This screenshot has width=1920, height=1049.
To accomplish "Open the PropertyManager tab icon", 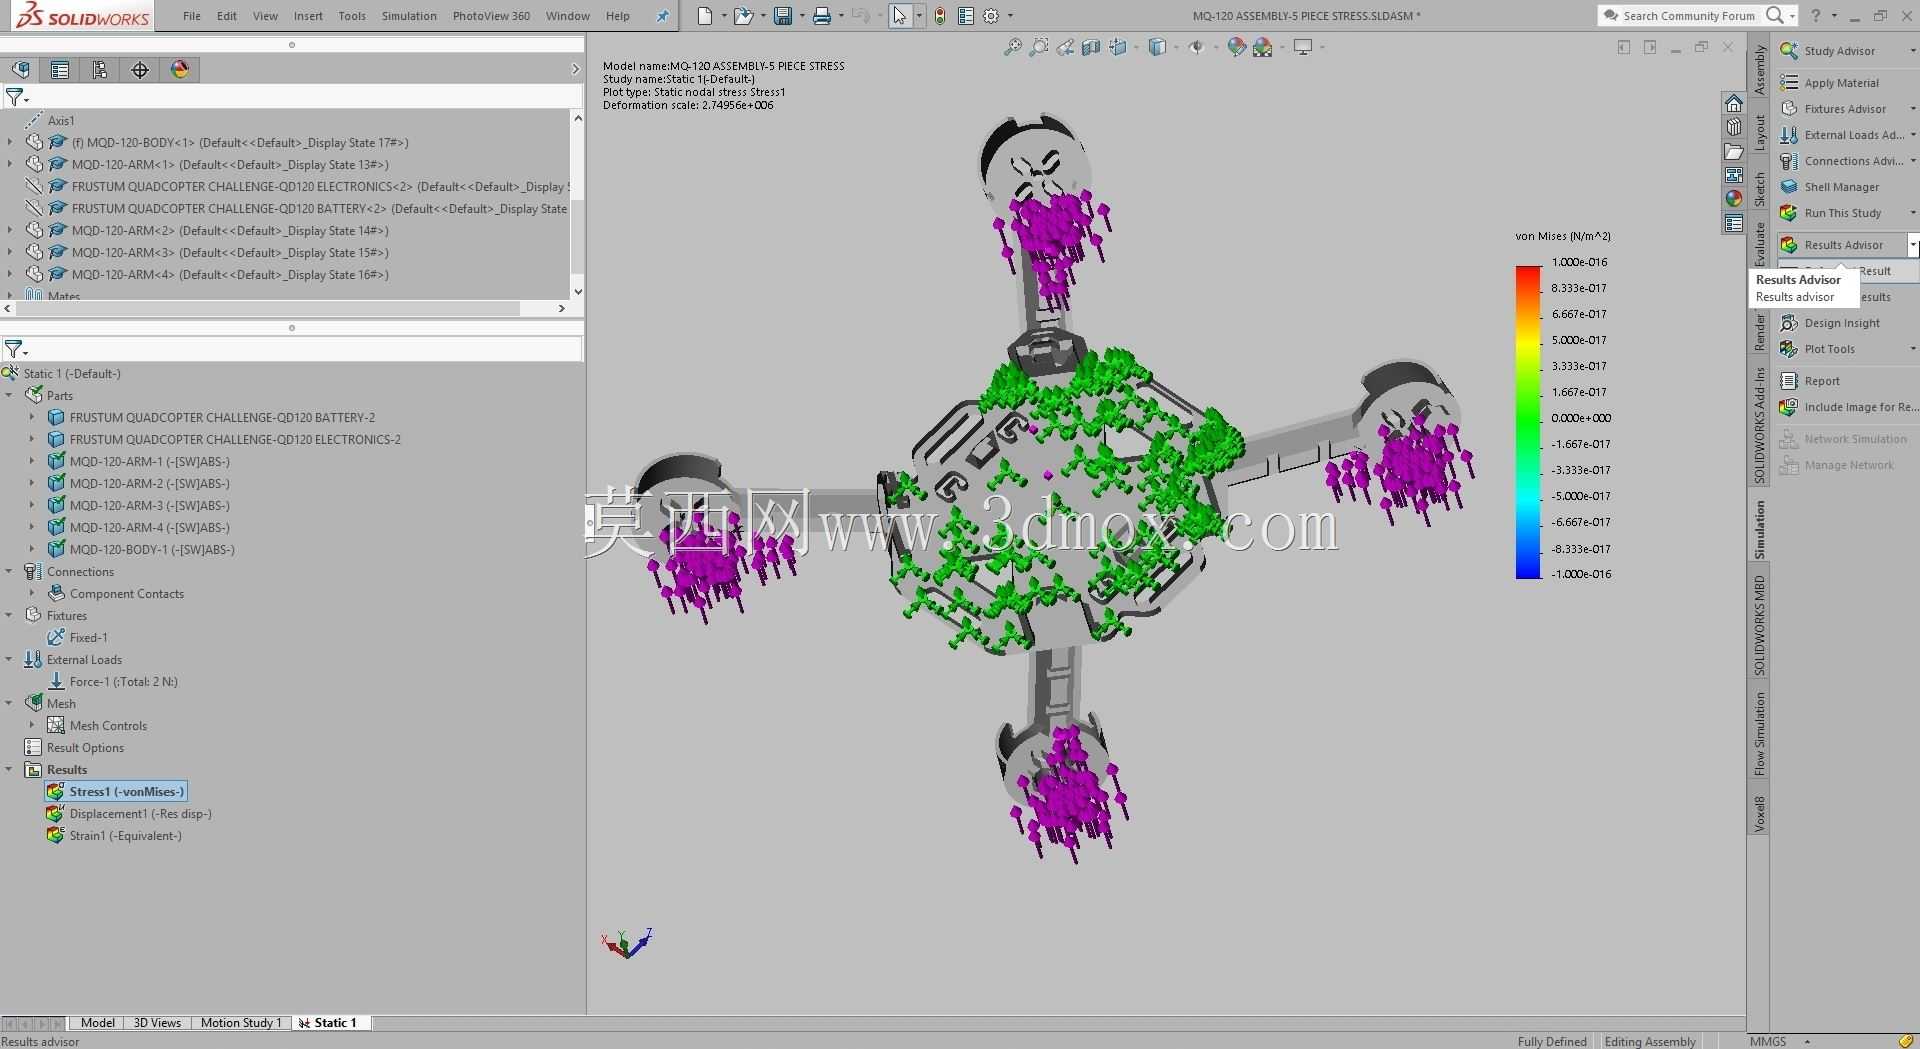I will pyautogui.click(x=60, y=69).
